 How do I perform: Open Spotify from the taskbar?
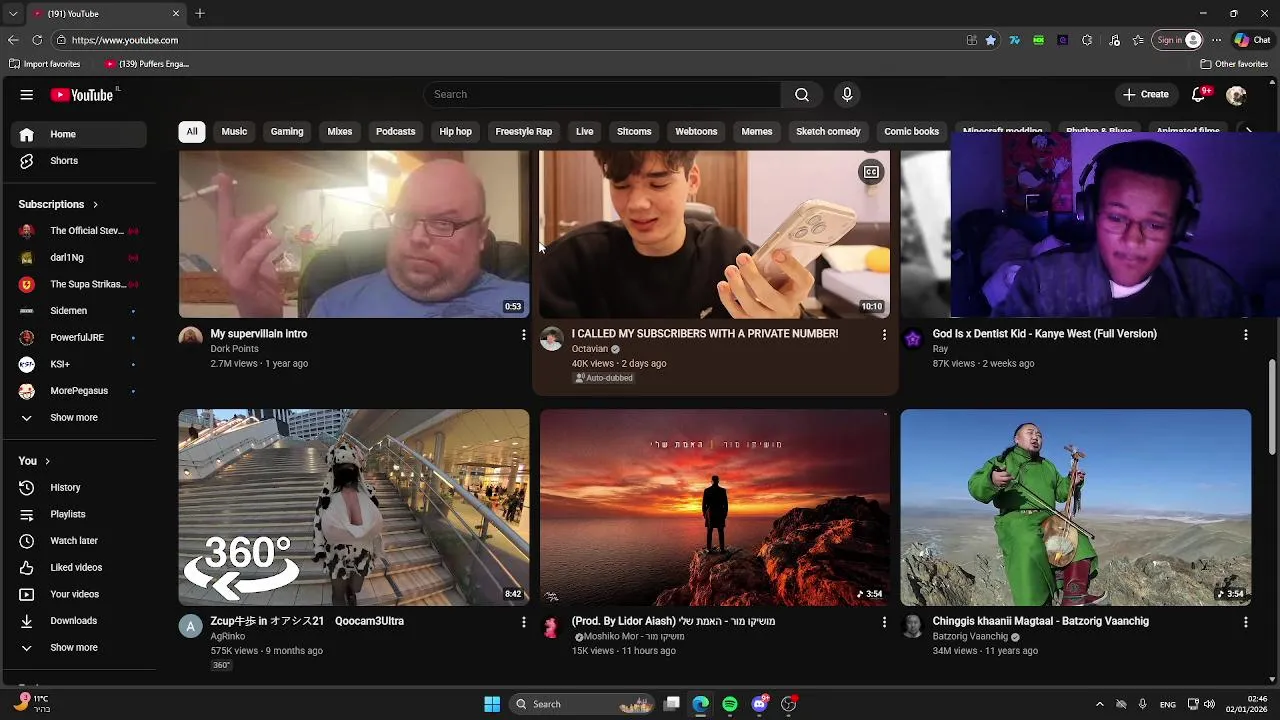click(x=730, y=704)
